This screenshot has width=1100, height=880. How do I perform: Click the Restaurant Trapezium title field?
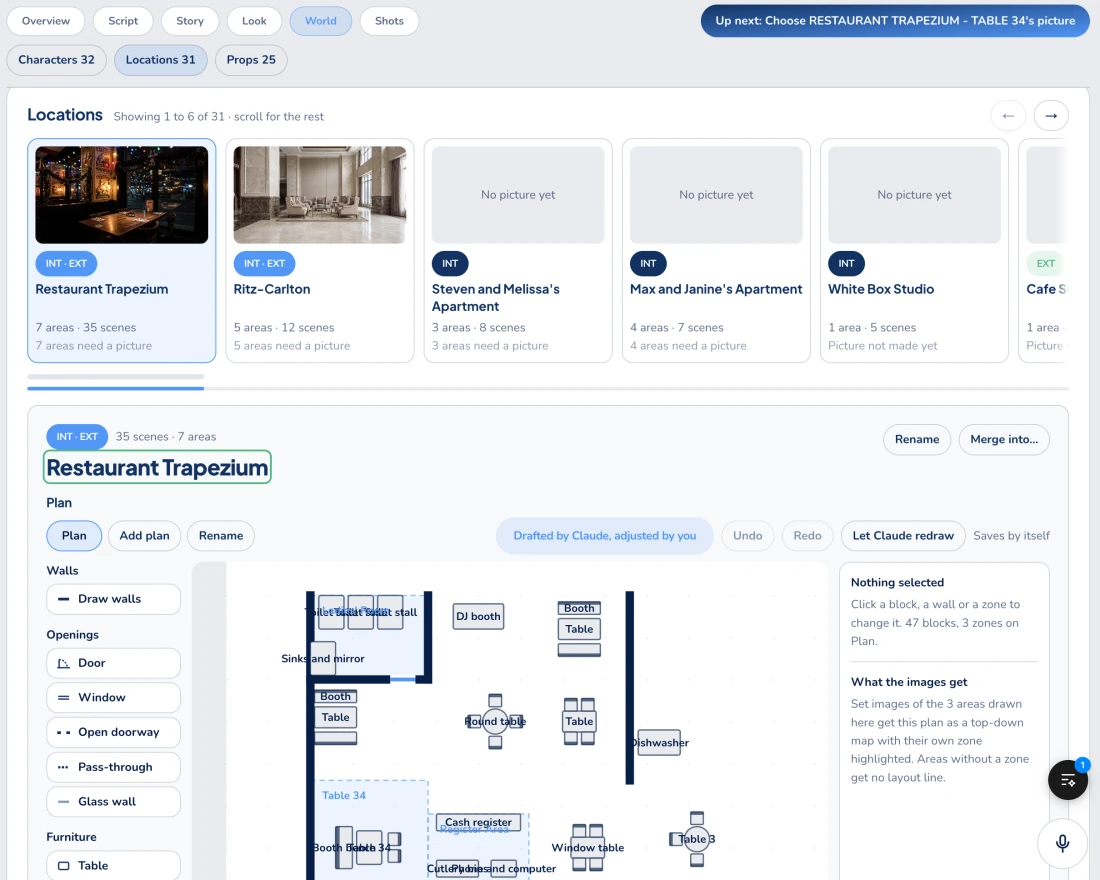click(157, 467)
